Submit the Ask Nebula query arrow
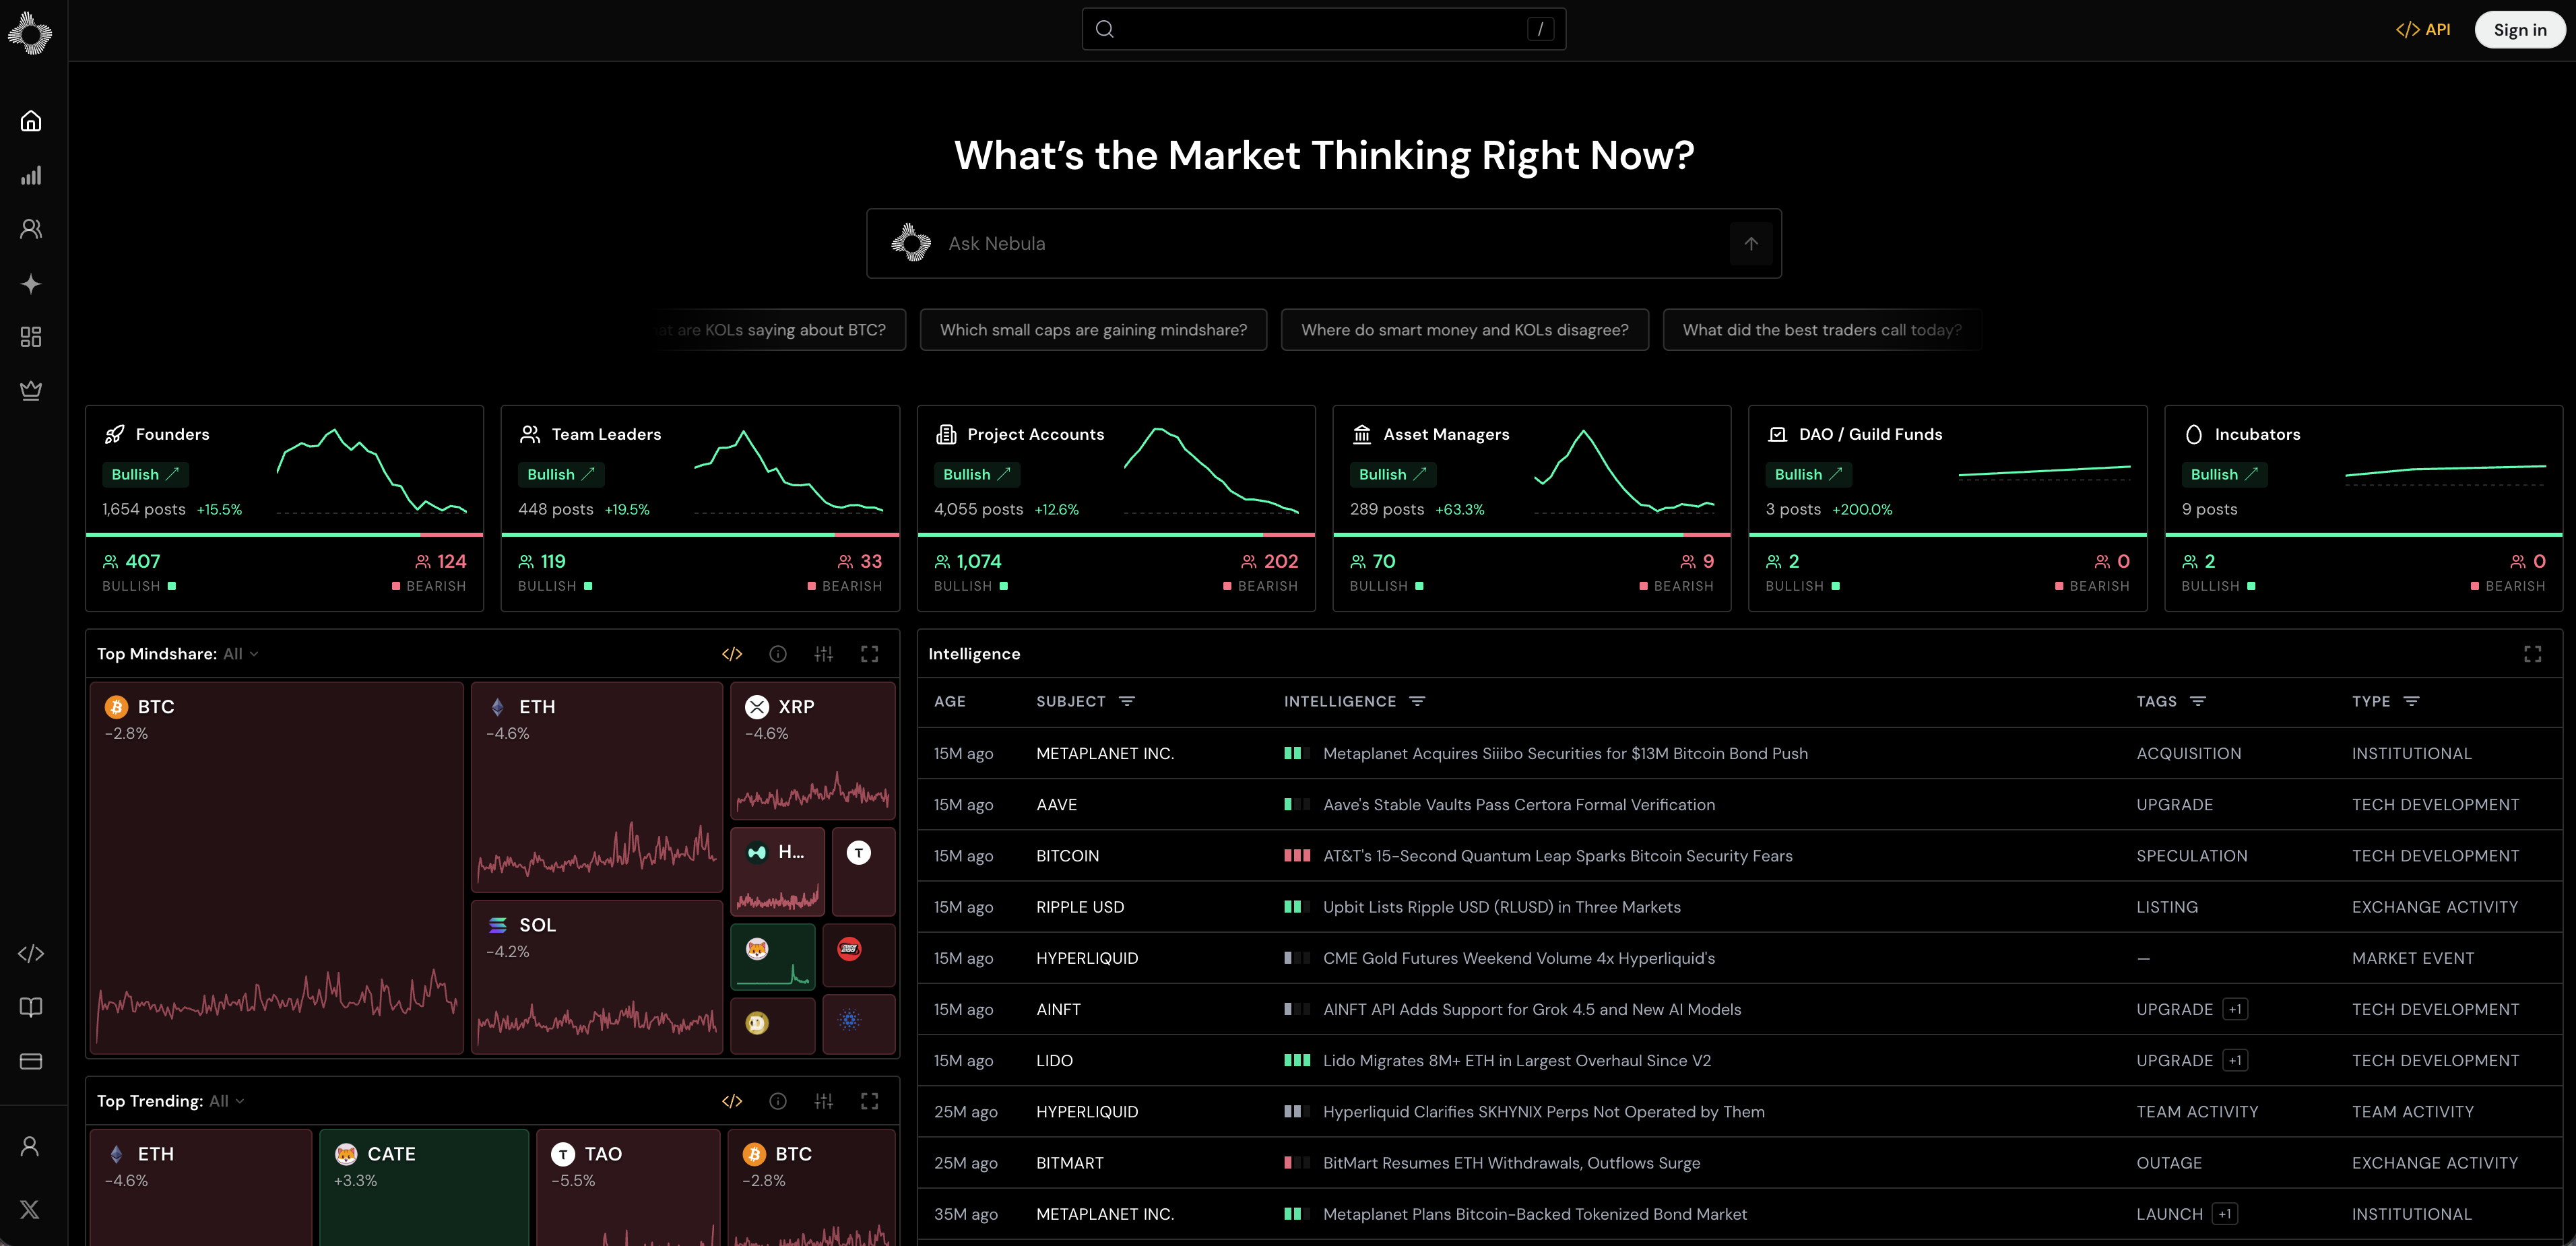 [x=1751, y=243]
